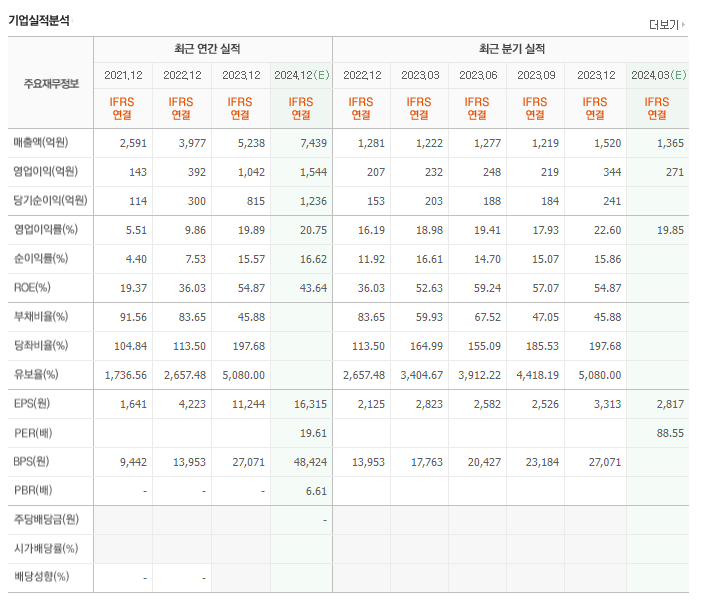Screen dimensions: 701x600
Task: Click the arrow icon beside 더보기
Action: pyautogui.click(x=683, y=25)
